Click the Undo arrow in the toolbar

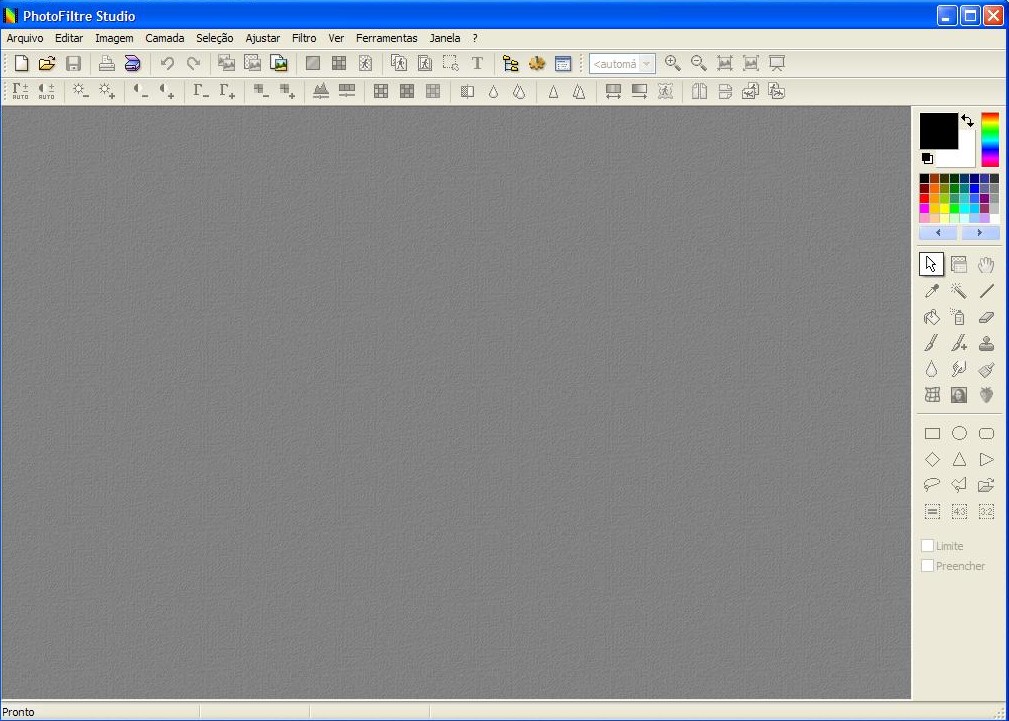167,63
